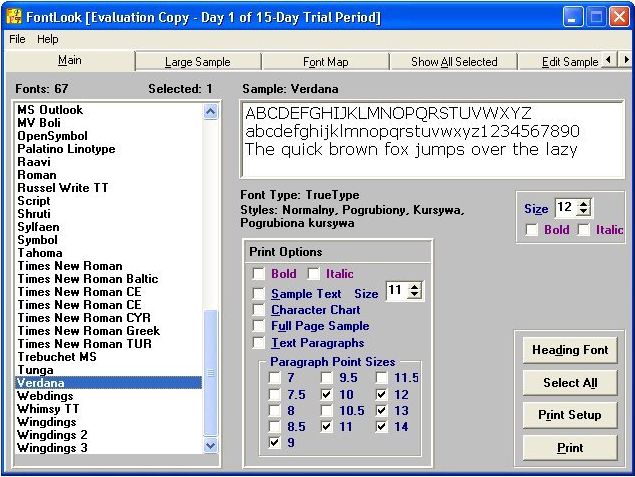Select Trebuchet MS font
The image size is (635, 477).
109,357
